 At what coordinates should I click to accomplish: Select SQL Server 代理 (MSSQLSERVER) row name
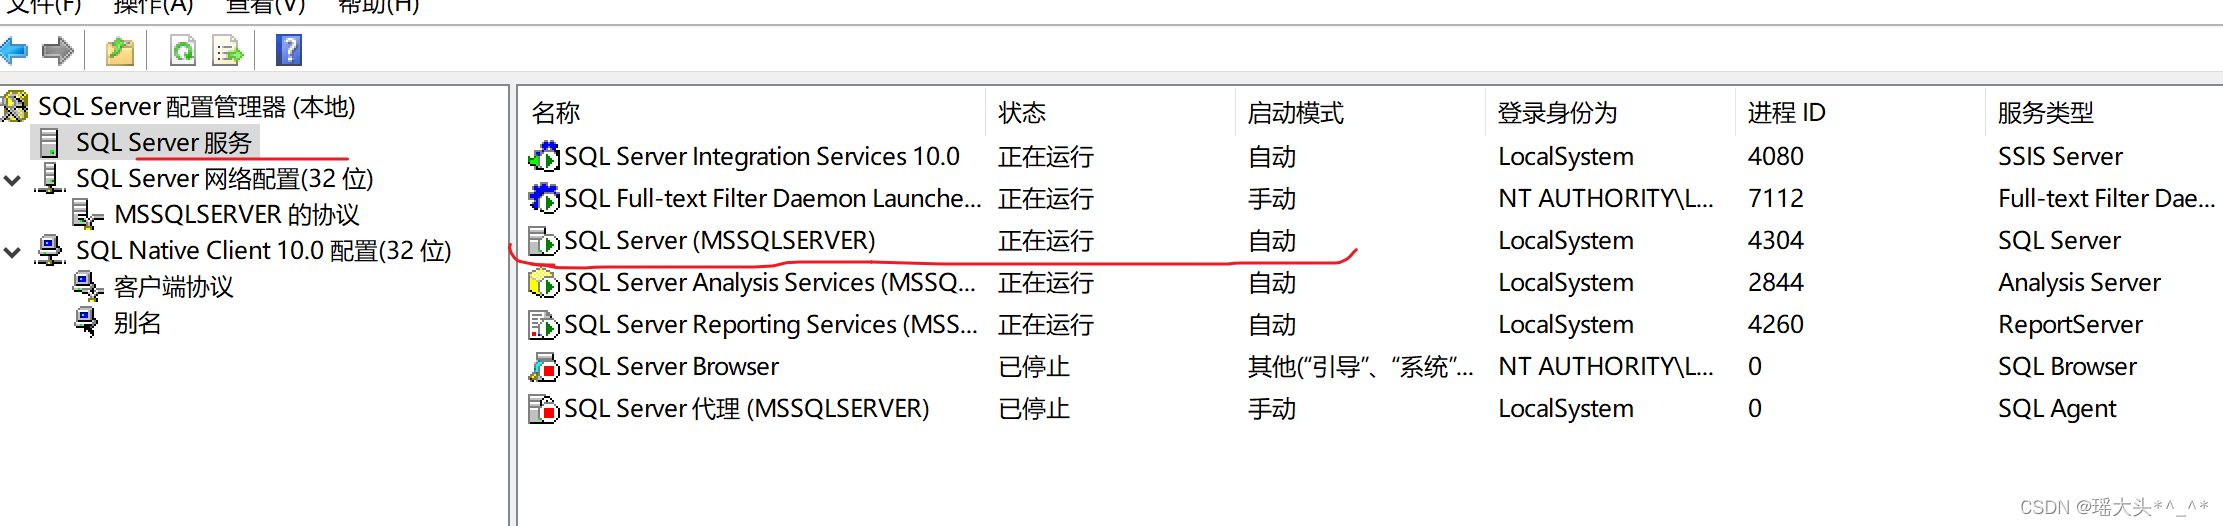point(747,409)
